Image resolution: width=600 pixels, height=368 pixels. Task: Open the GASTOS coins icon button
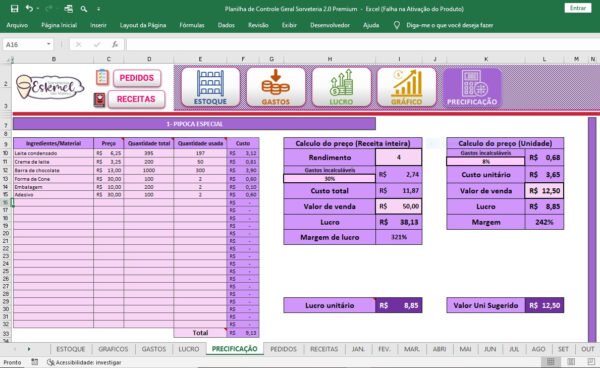[x=276, y=87]
